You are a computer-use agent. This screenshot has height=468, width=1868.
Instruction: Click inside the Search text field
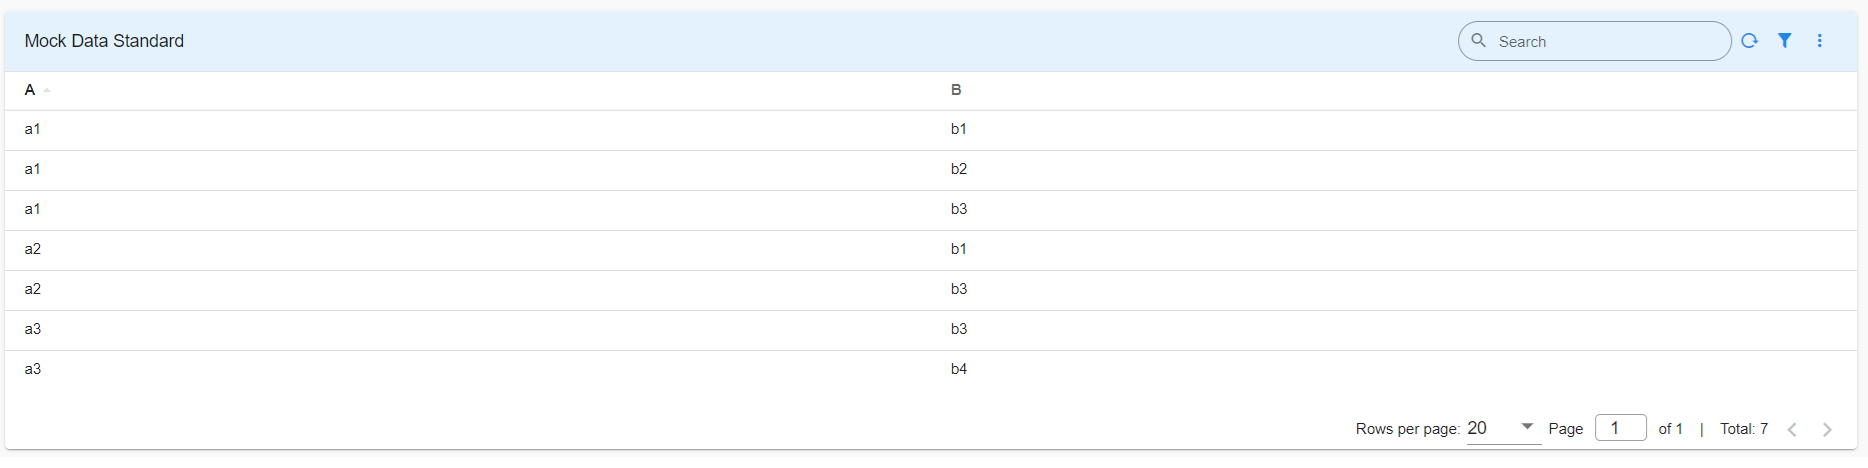coord(1605,42)
